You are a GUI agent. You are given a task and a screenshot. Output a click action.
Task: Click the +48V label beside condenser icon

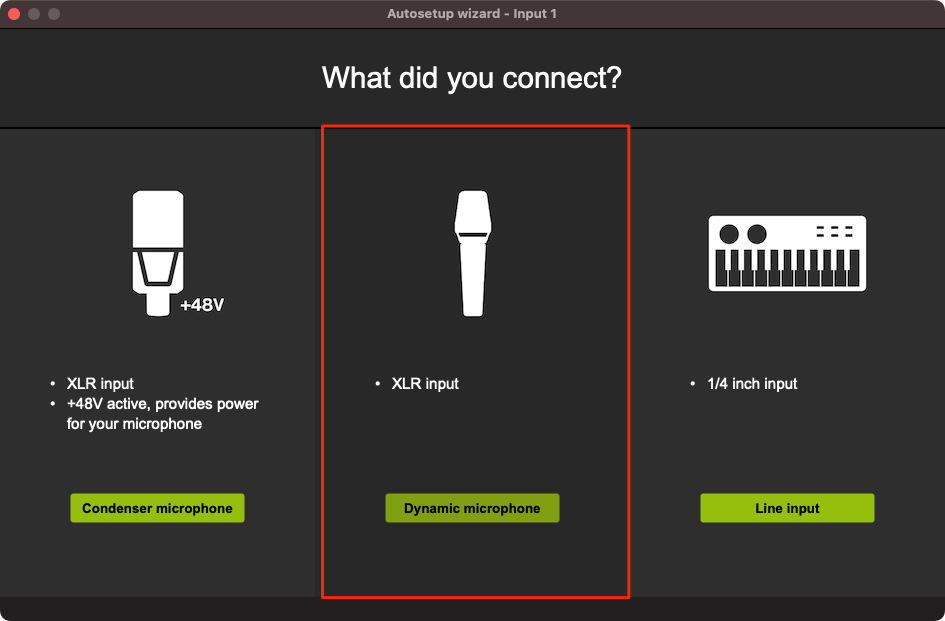click(202, 305)
